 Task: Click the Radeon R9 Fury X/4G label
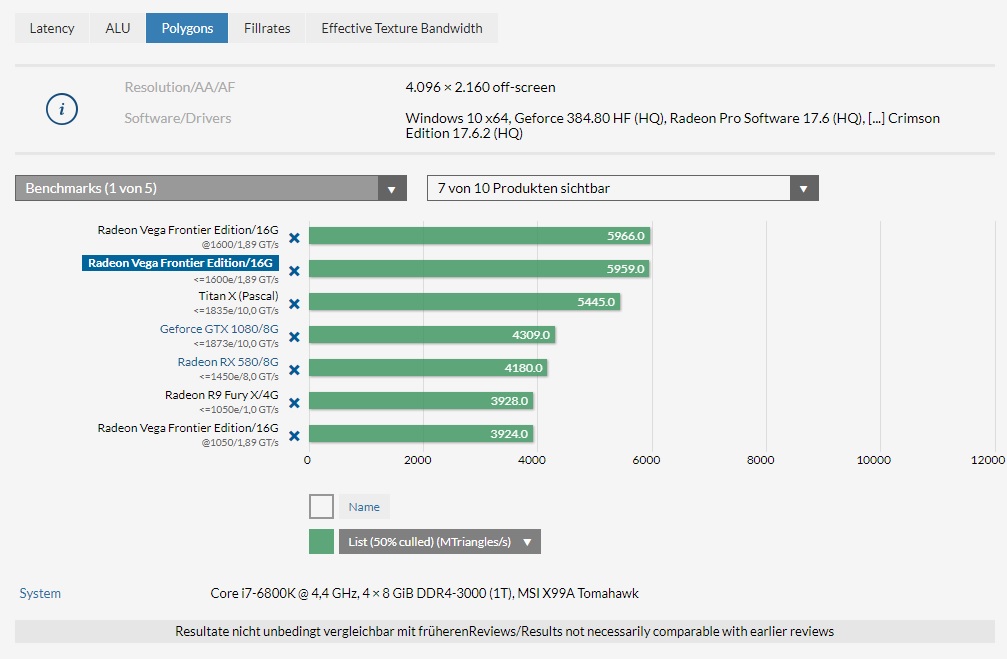[222, 394]
